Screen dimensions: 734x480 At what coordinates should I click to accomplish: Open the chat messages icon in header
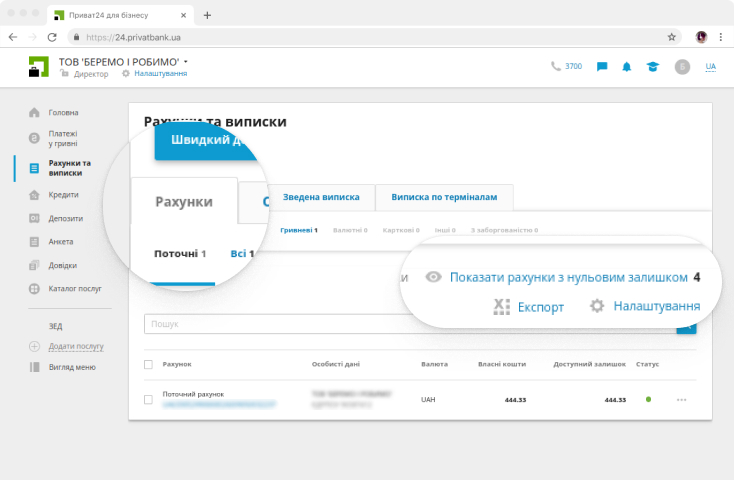click(x=602, y=67)
